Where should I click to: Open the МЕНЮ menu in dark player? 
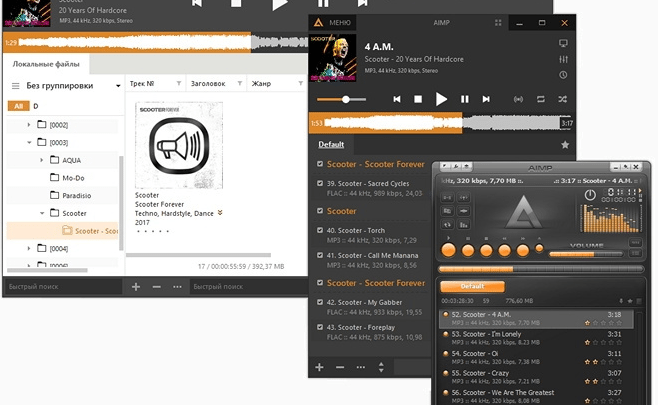click(332, 23)
